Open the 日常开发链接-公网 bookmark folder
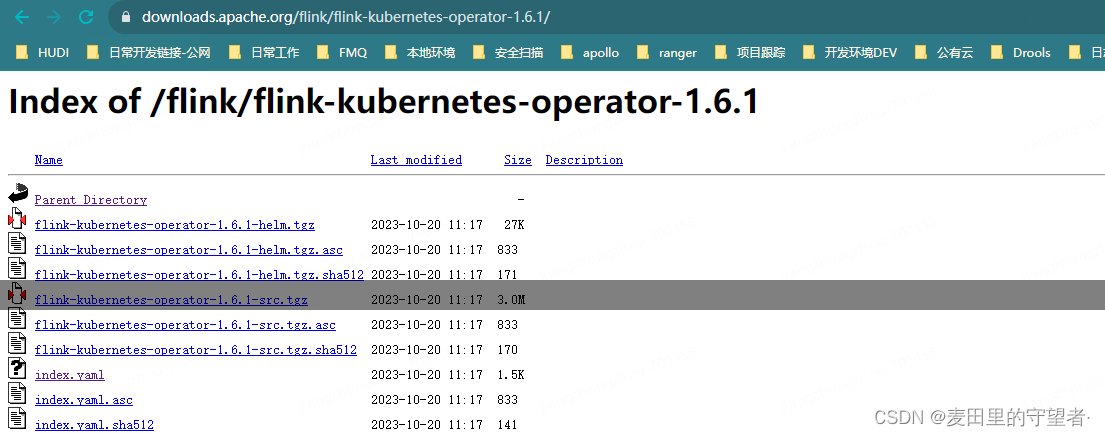This screenshot has width=1105, height=436. [x=149, y=52]
